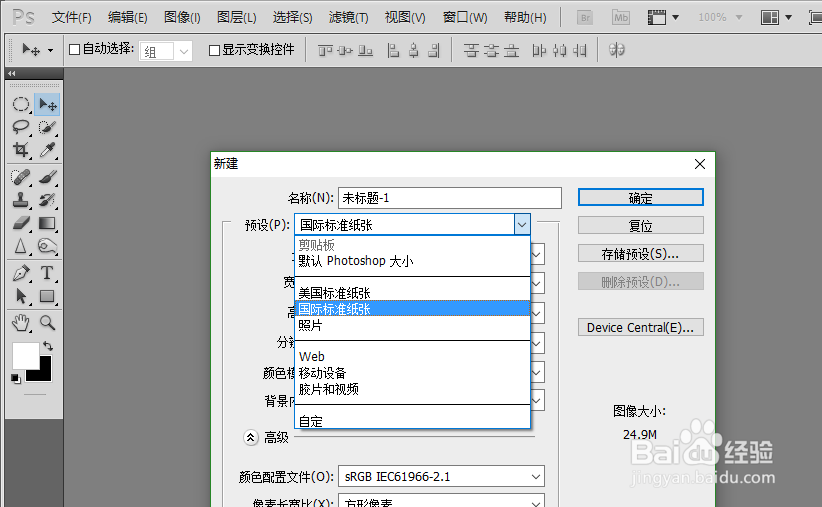Screen dimensions: 822x507
Task: Click the 复位 button
Action: point(641,225)
